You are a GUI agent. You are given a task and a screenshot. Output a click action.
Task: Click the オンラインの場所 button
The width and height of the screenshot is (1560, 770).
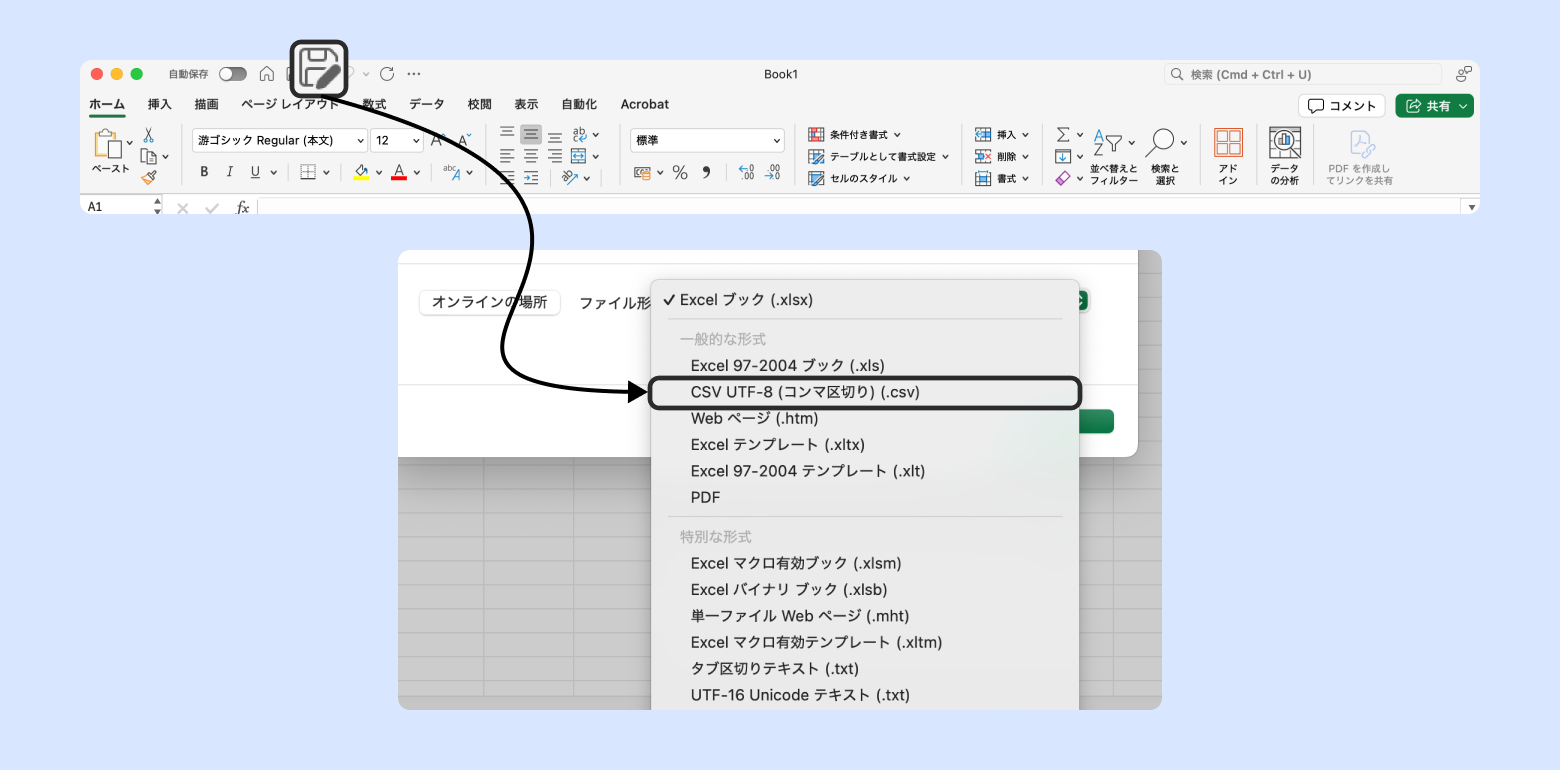coord(490,302)
